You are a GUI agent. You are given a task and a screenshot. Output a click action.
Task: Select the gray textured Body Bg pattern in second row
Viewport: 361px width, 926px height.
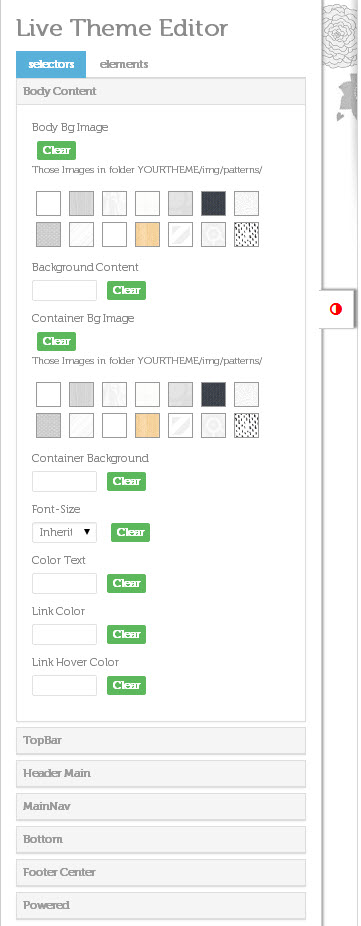48,234
